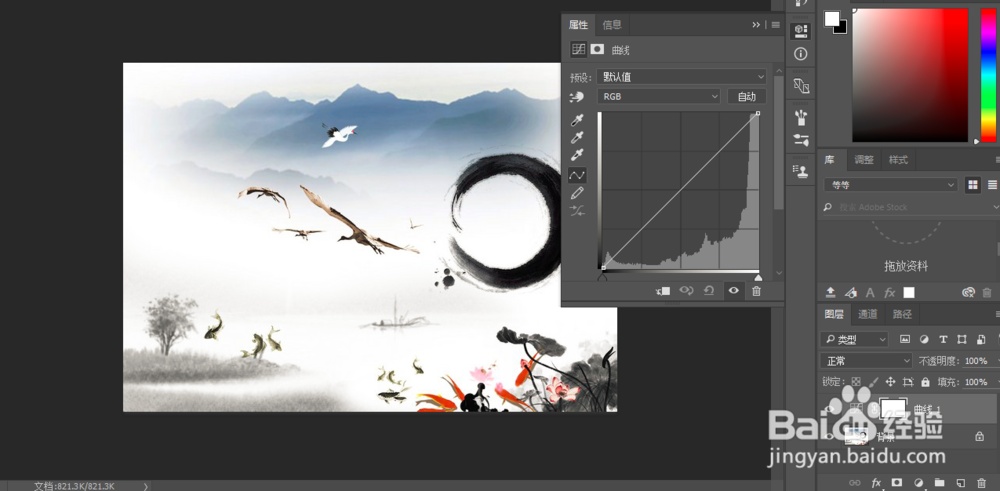This screenshot has height=491, width=1000.
Task: Select the on-image targeted adjustment hand tool
Action: [577, 96]
